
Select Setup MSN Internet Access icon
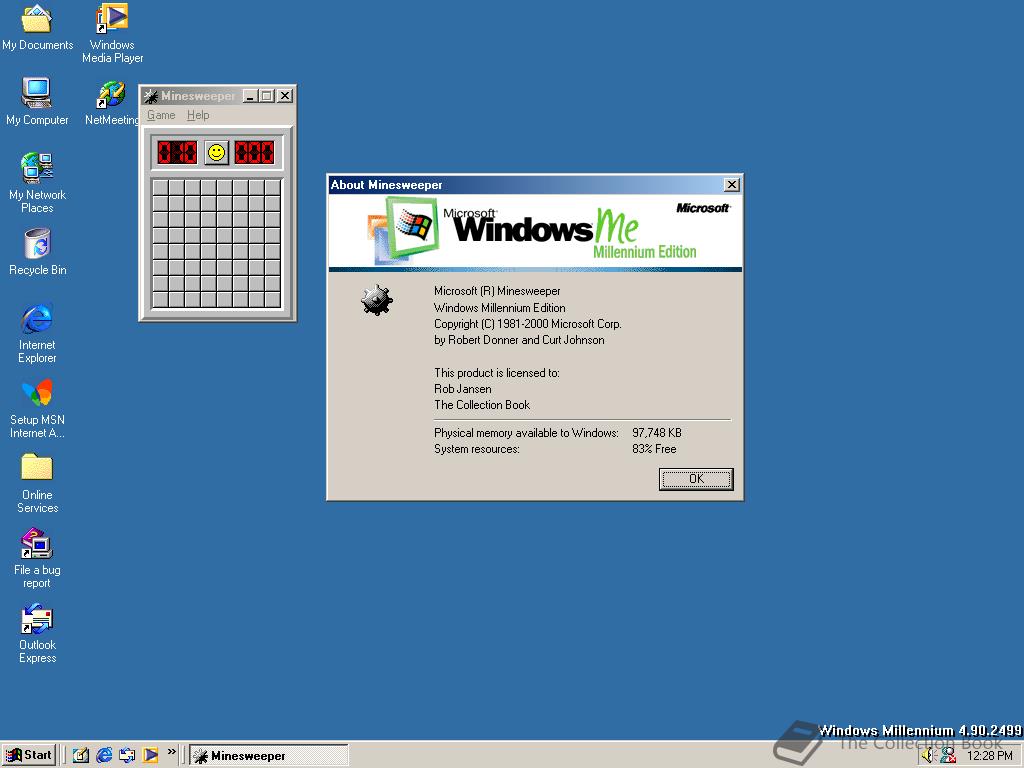[37, 408]
